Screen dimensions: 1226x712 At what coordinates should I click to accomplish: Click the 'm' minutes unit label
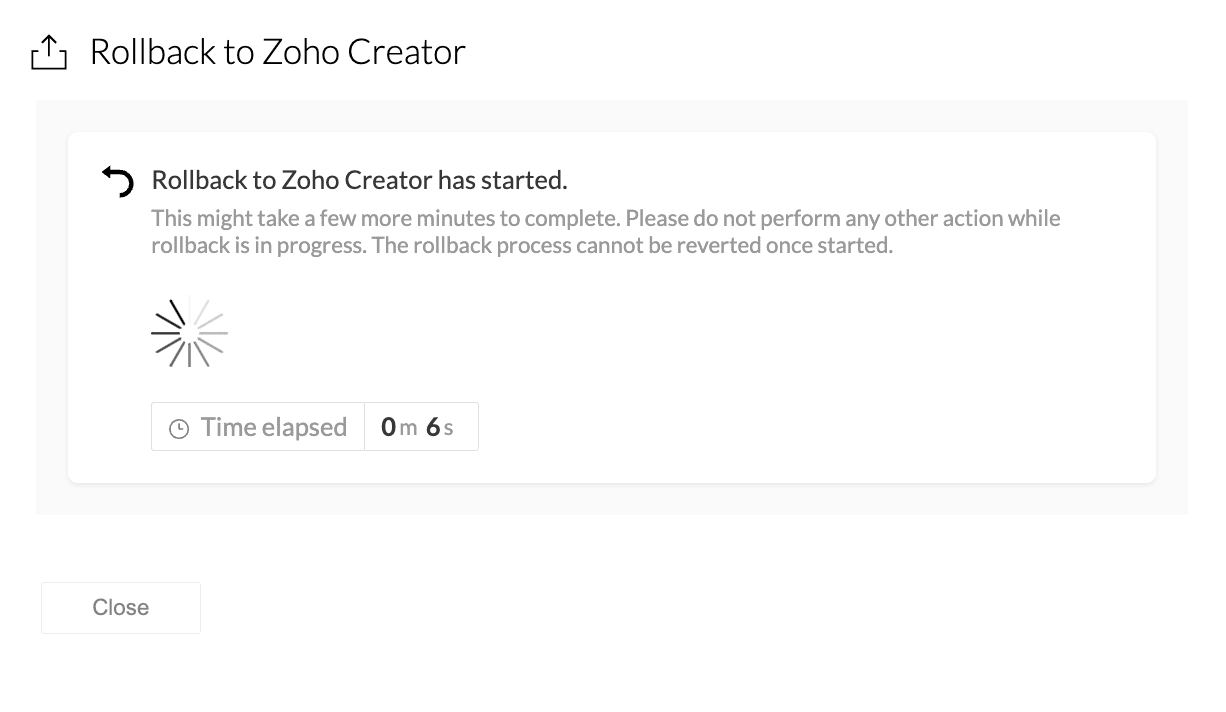point(408,429)
